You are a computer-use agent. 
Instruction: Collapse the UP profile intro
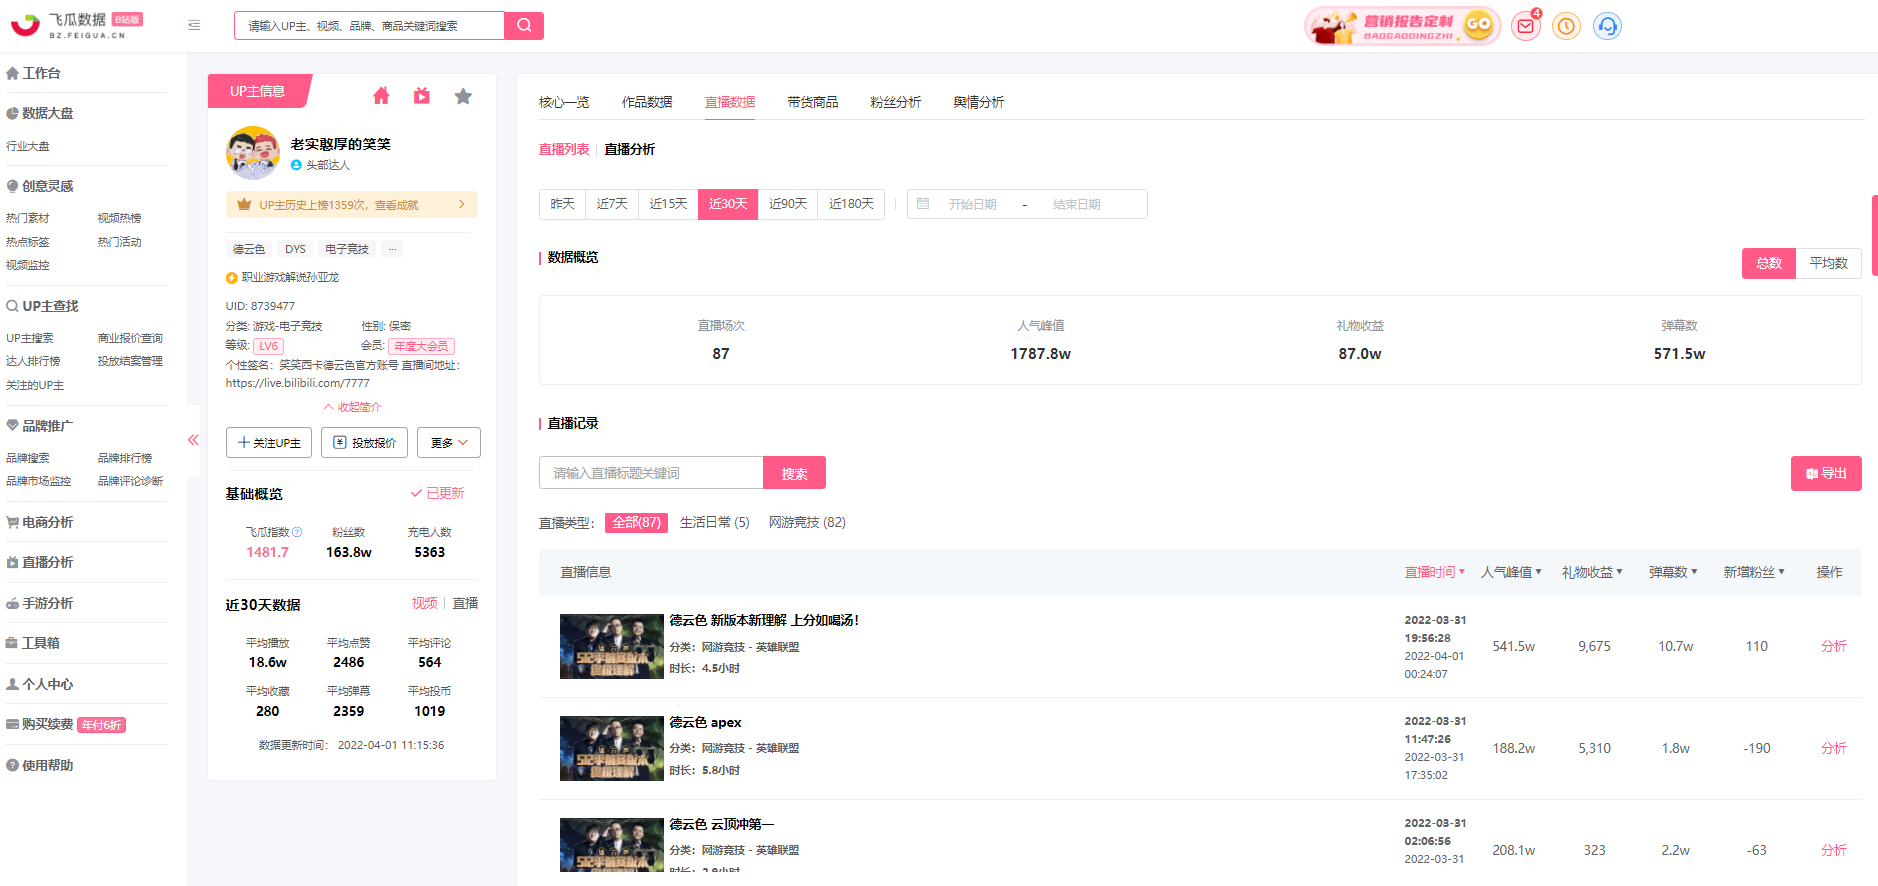(x=352, y=407)
